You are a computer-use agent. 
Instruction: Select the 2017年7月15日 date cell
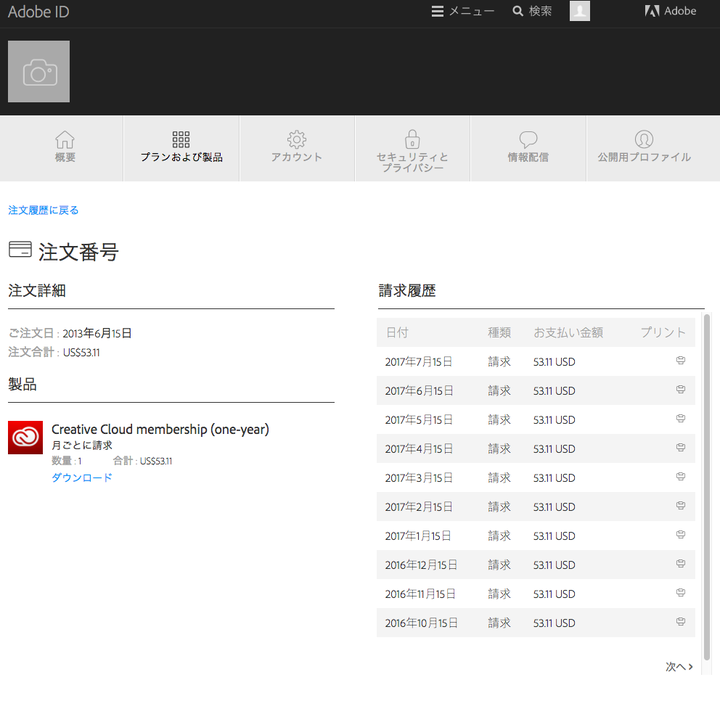418,362
